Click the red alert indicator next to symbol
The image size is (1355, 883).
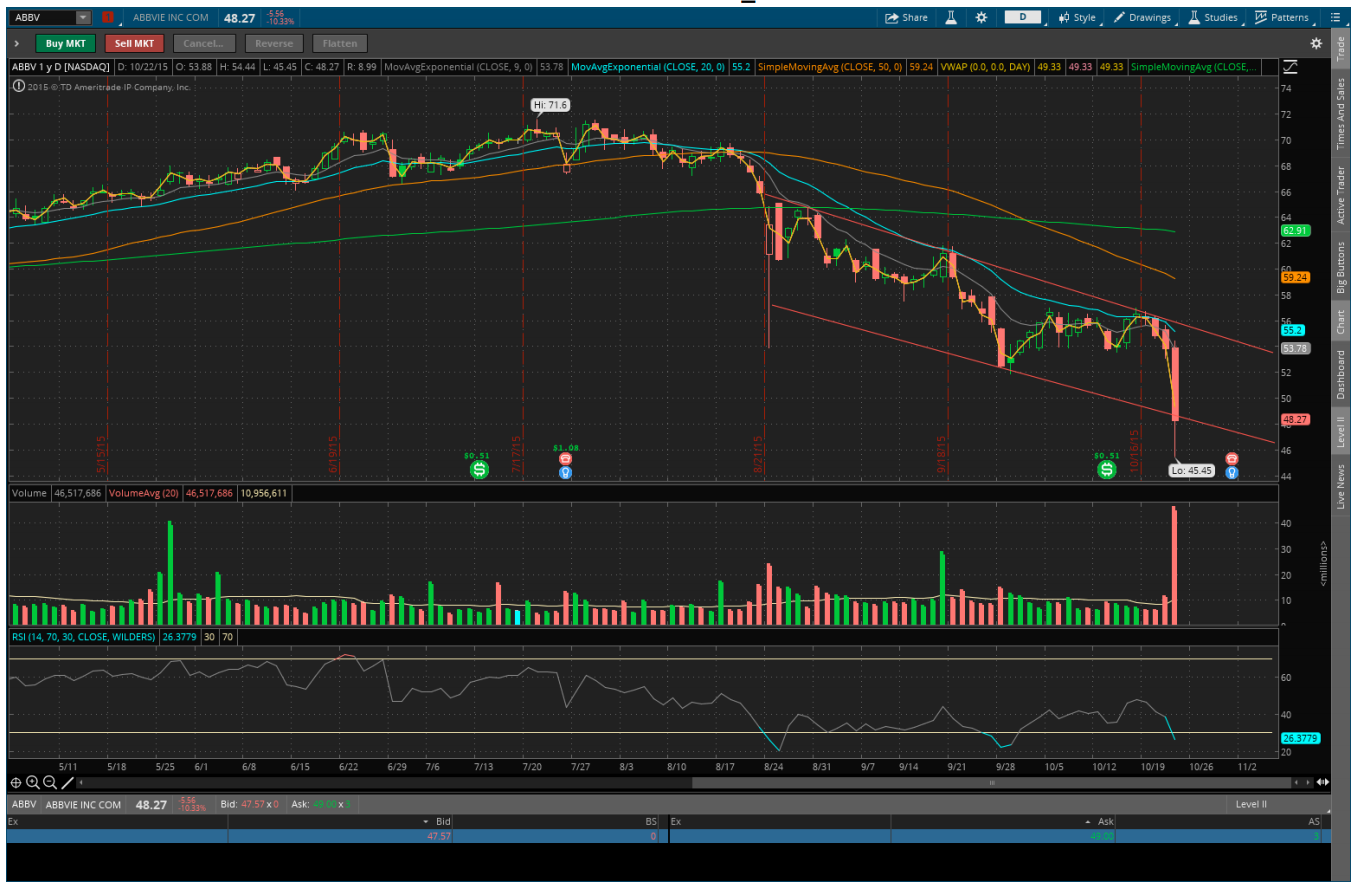pyautogui.click(x=108, y=17)
